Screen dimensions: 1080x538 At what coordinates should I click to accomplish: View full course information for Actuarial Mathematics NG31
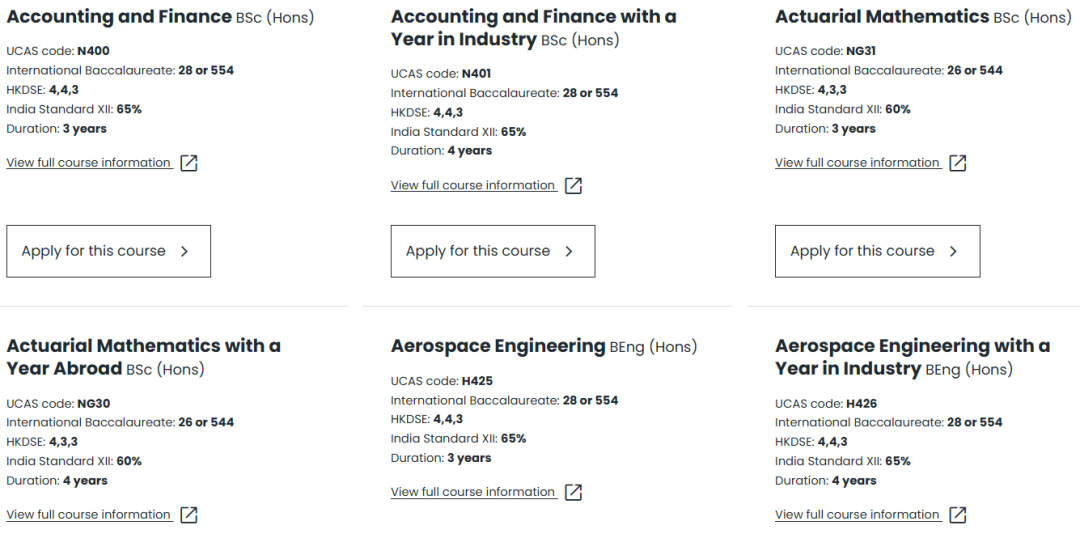coord(858,163)
